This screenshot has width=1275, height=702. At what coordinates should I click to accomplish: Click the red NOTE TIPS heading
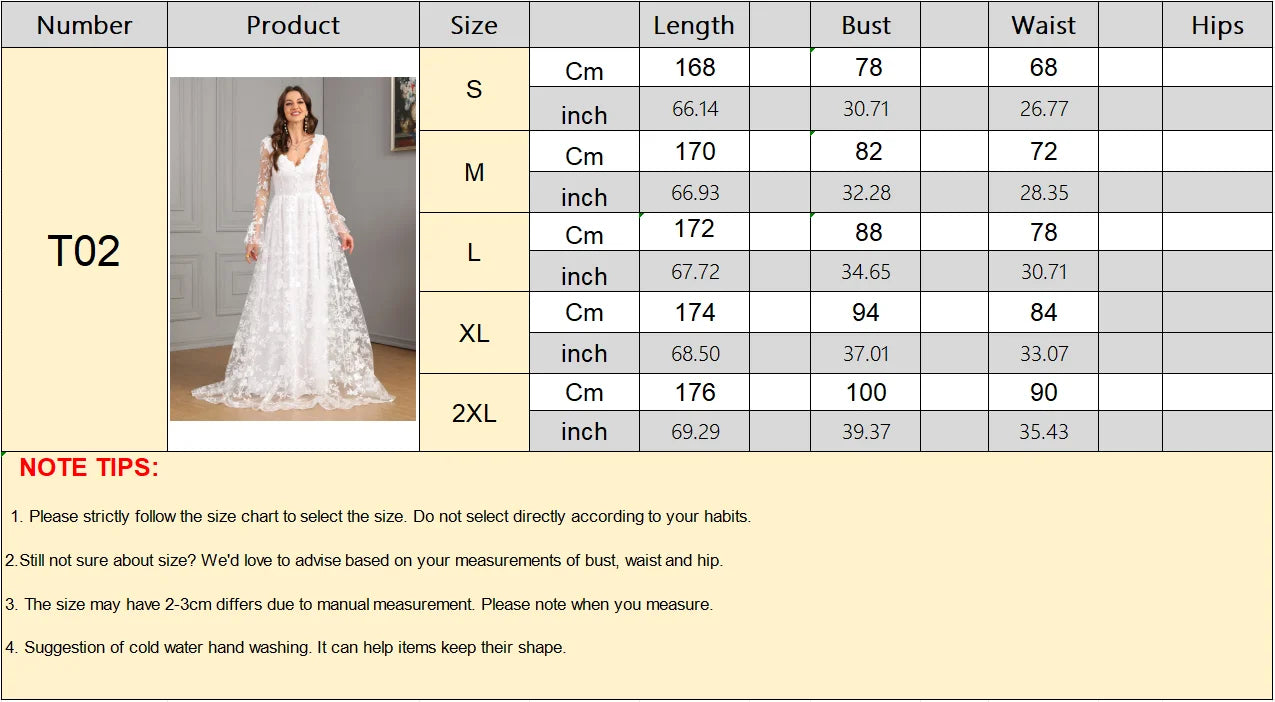coord(89,467)
